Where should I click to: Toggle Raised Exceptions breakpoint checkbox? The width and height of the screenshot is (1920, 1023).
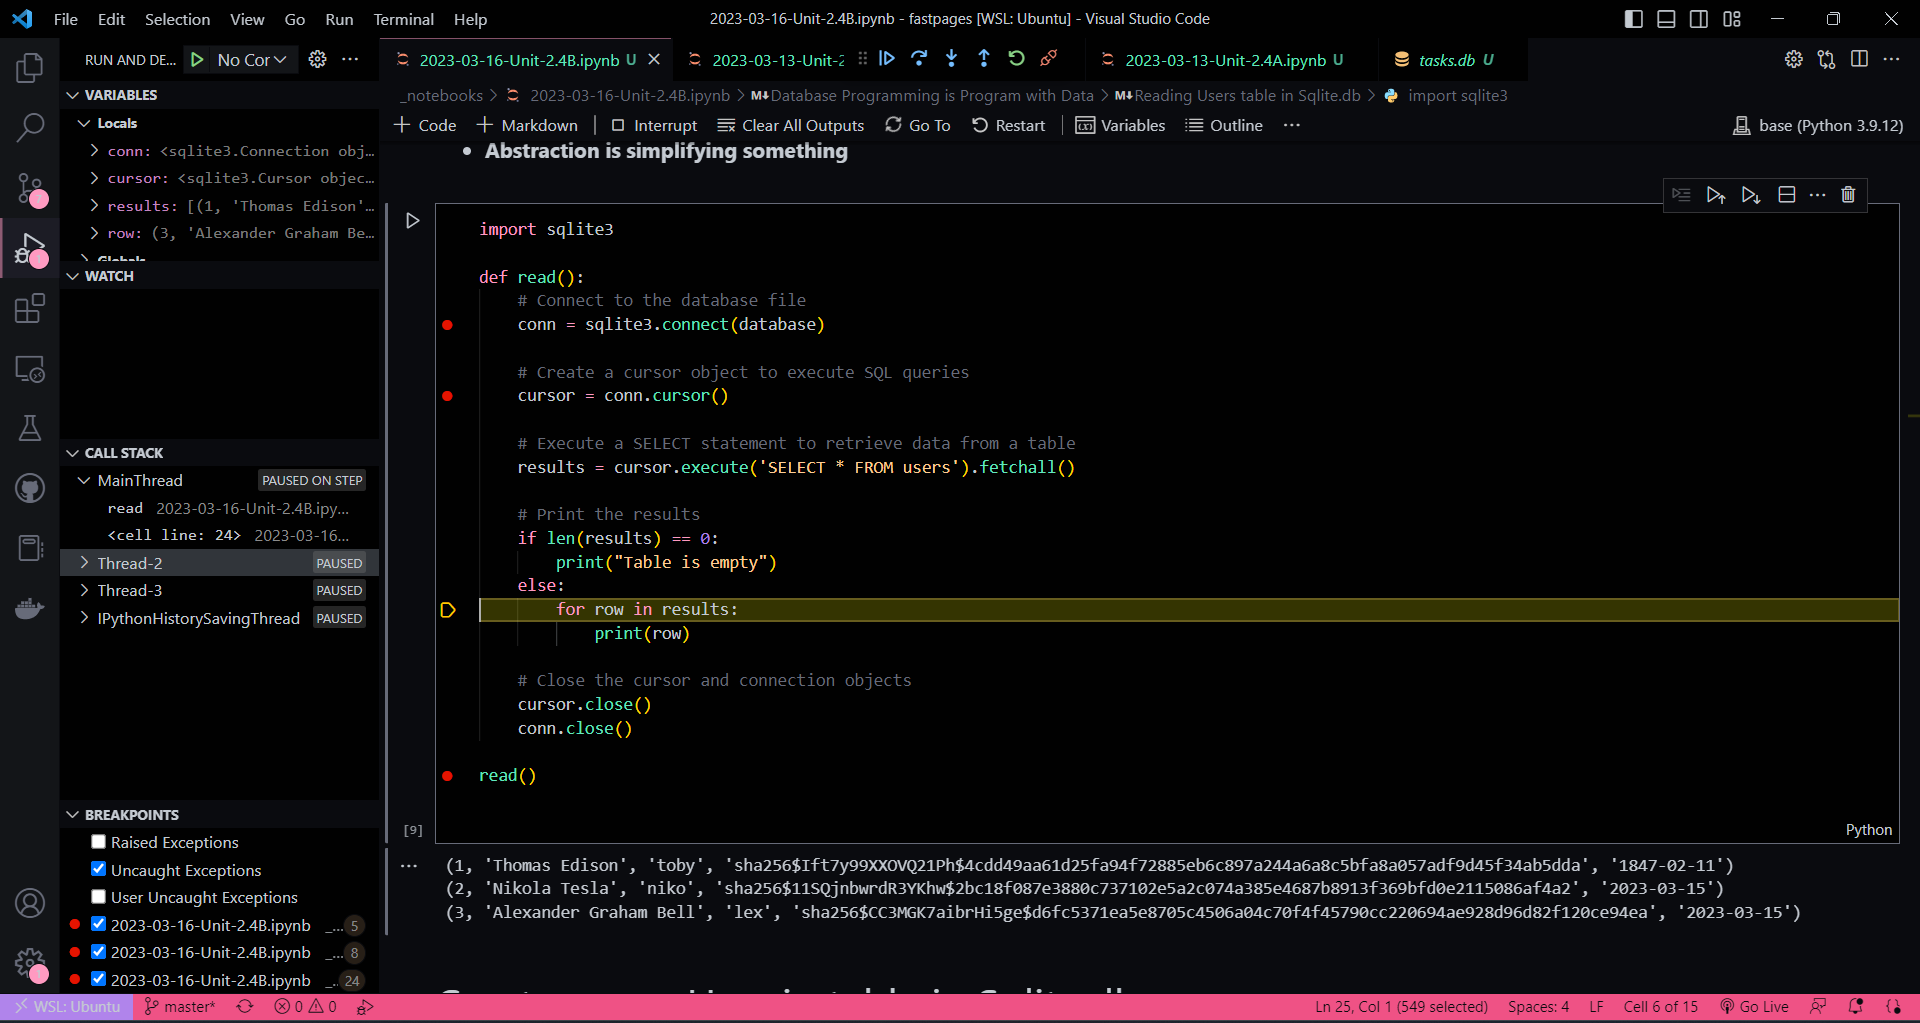coord(98,842)
